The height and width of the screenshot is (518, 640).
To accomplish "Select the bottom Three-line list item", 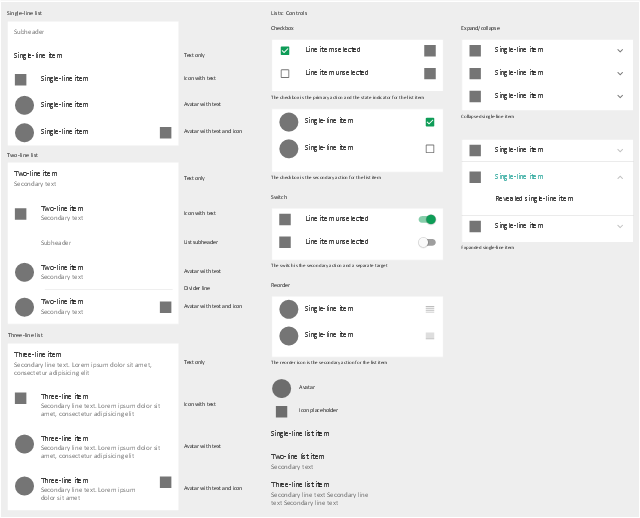I will pyautogui.click(x=300, y=485).
